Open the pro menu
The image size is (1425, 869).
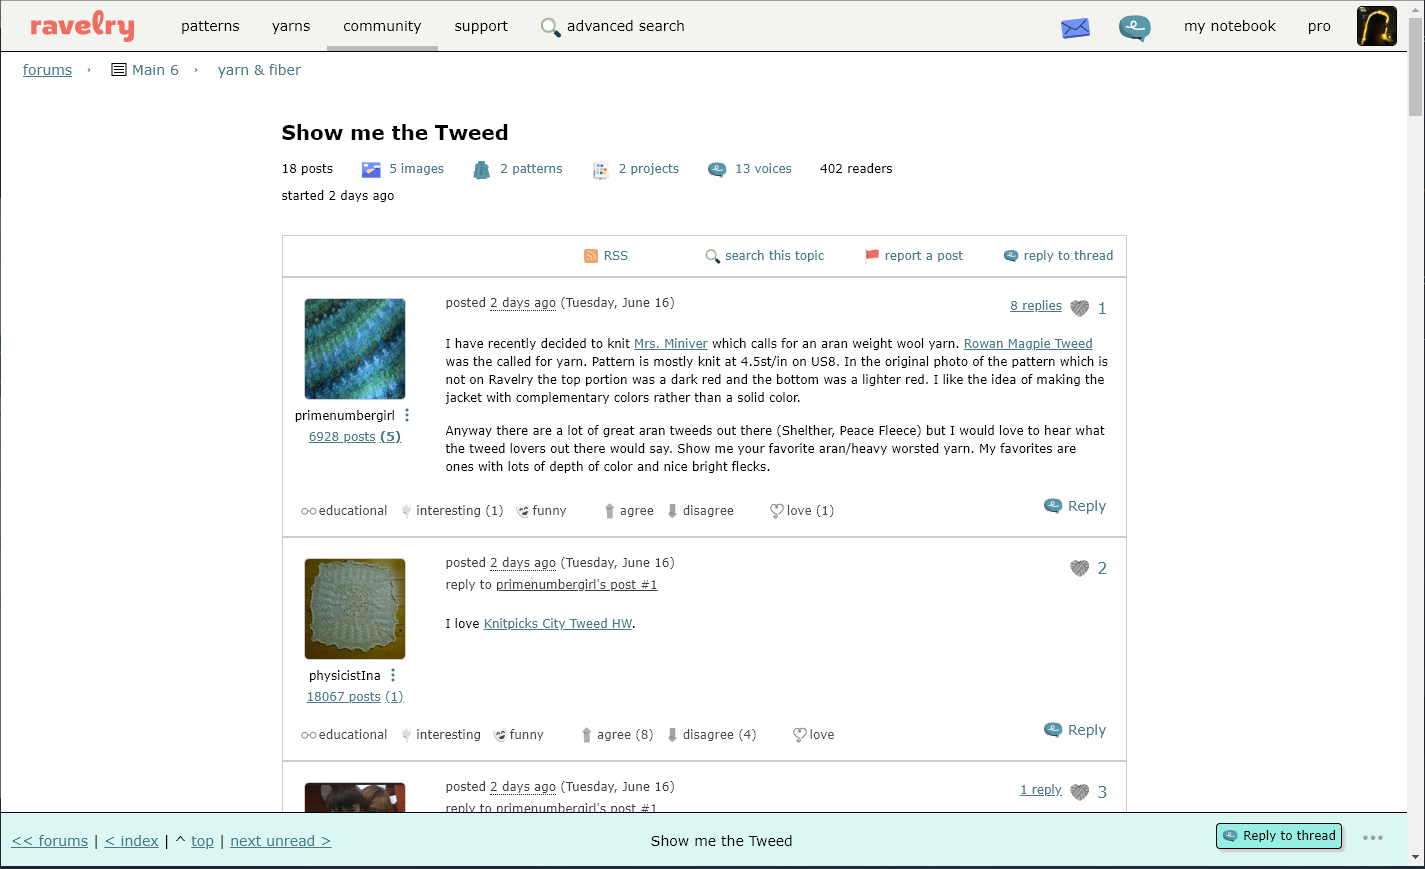(1319, 26)
